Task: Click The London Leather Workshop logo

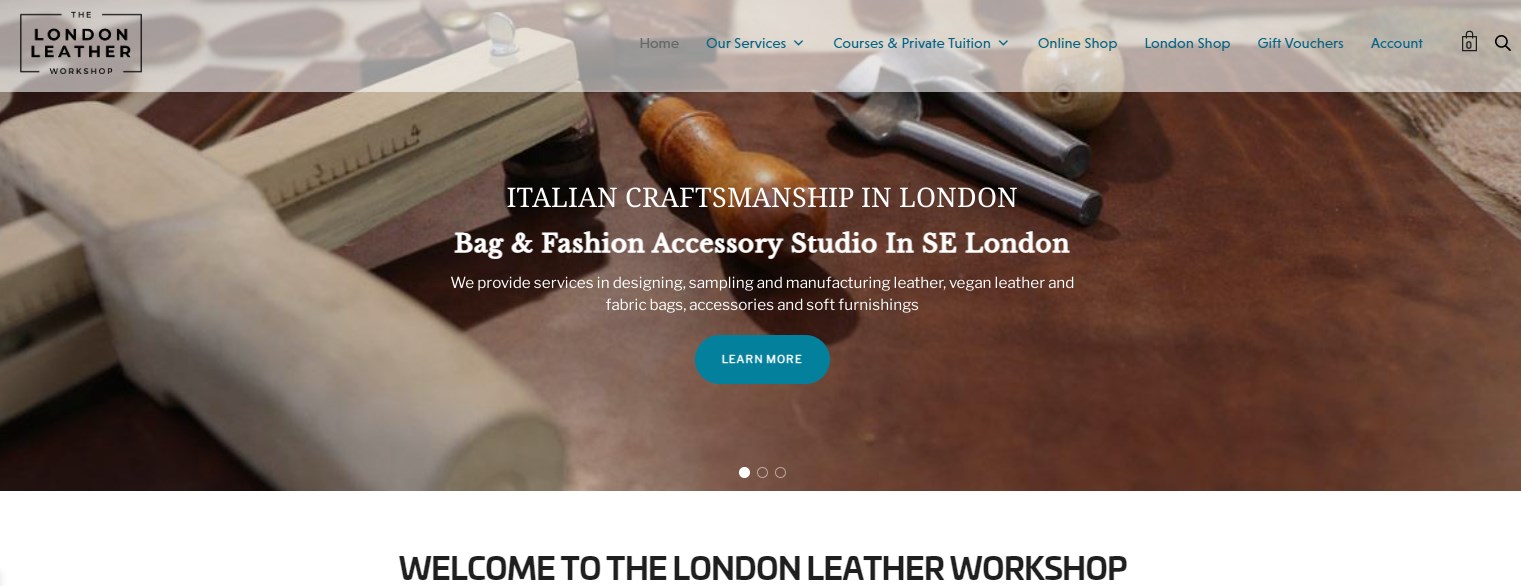Action: 81,43
